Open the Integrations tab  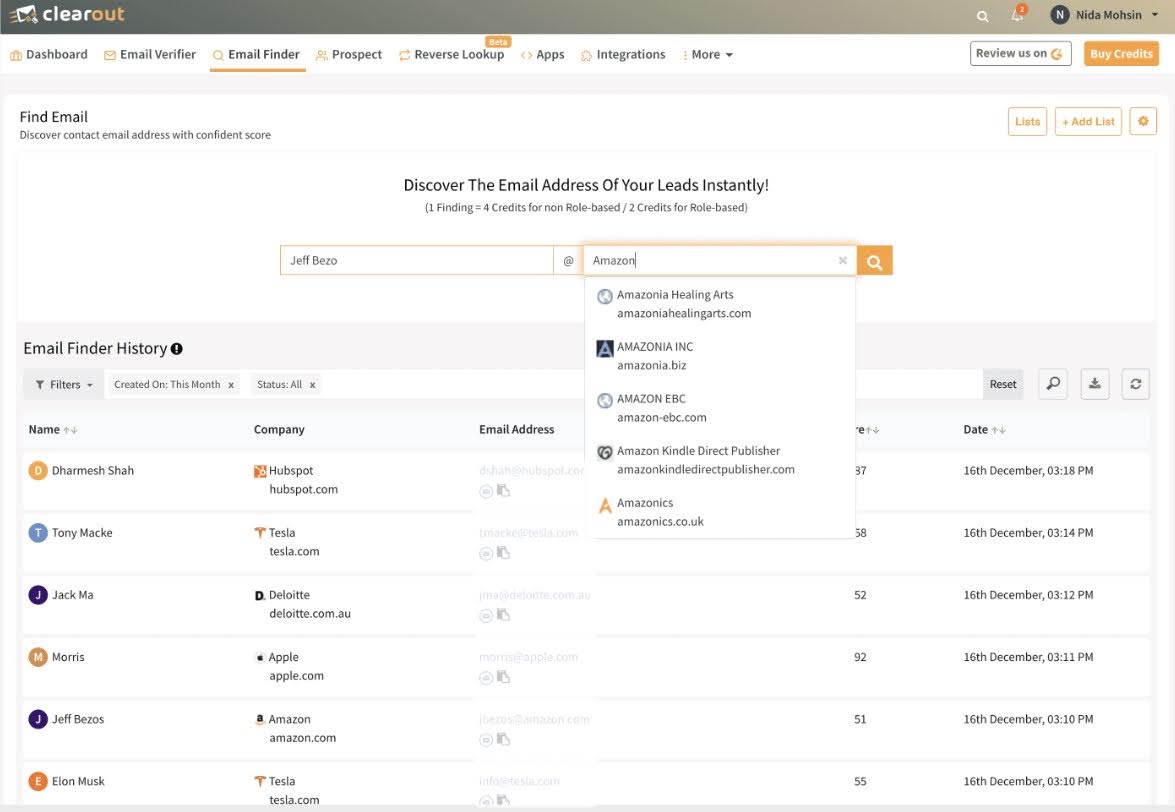623,54
